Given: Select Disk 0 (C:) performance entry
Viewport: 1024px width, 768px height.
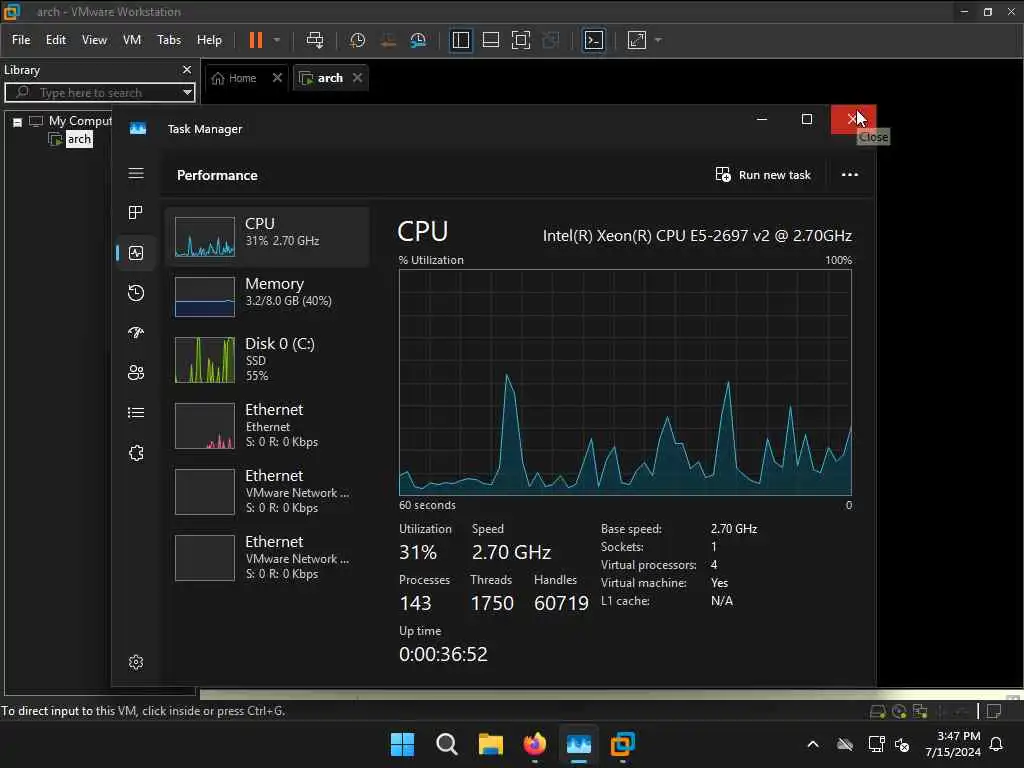Looking at the screenshot, I should click(x=267, y=360).
